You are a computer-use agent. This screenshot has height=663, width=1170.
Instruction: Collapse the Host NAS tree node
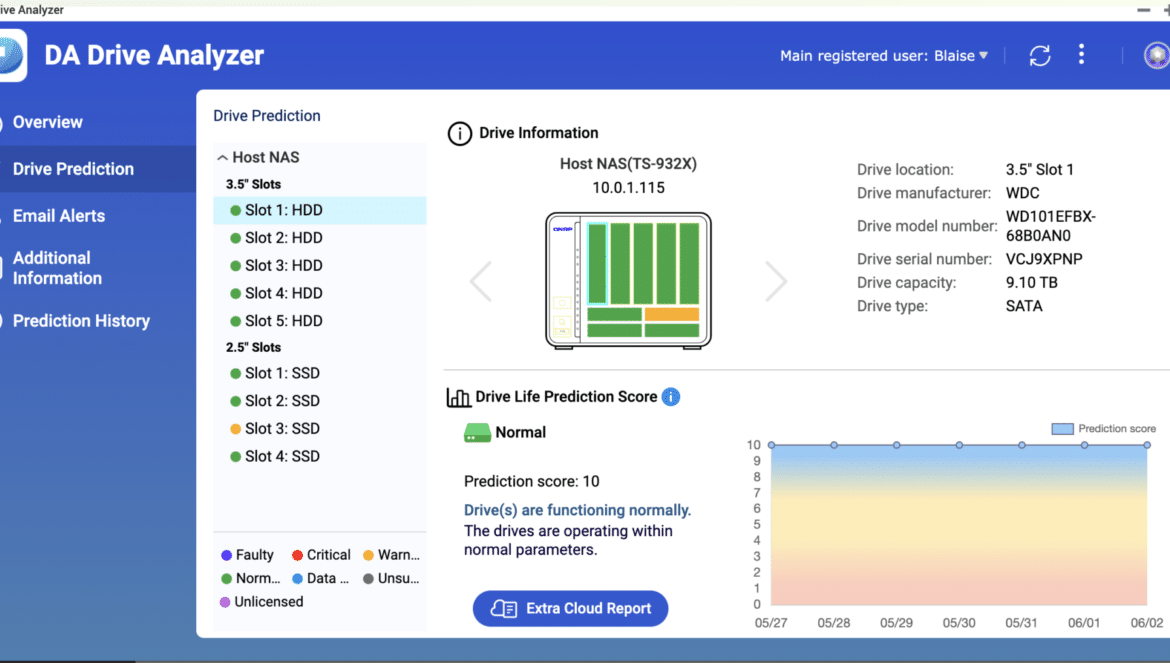point(222,157)
